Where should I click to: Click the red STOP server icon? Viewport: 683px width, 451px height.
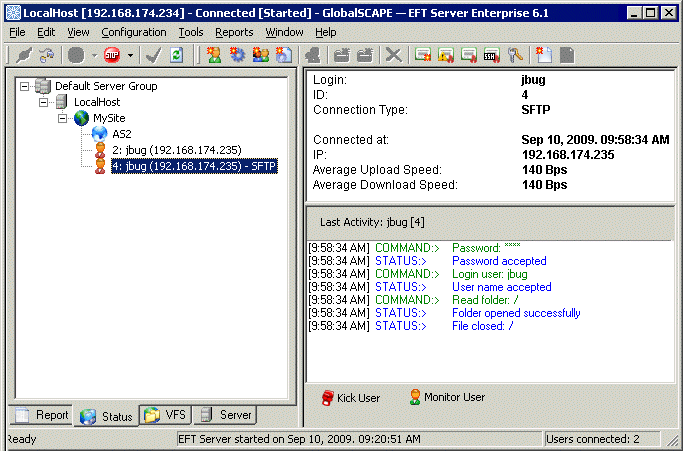point(112,55)
